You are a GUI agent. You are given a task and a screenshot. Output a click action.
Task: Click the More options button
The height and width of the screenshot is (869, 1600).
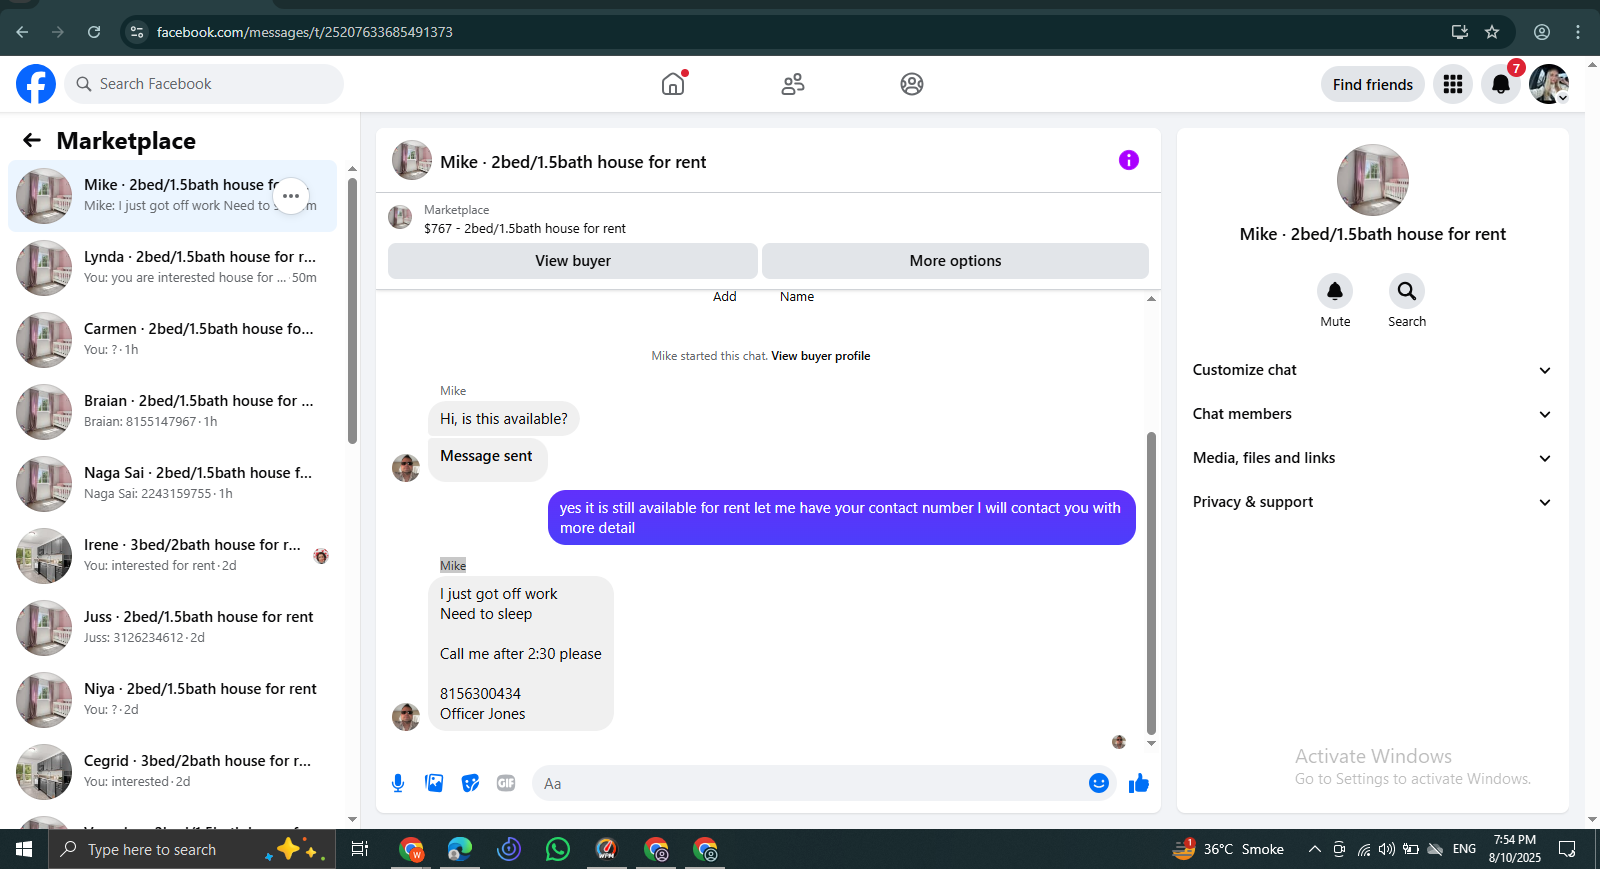point(955,261)
